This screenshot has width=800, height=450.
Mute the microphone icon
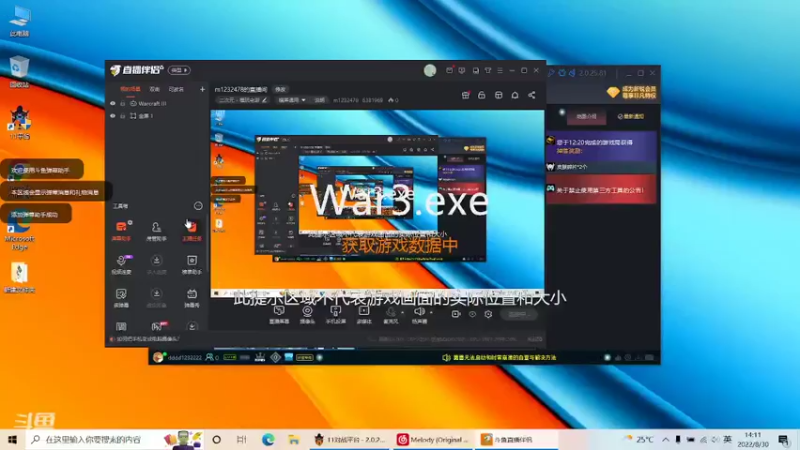point(391,312)
